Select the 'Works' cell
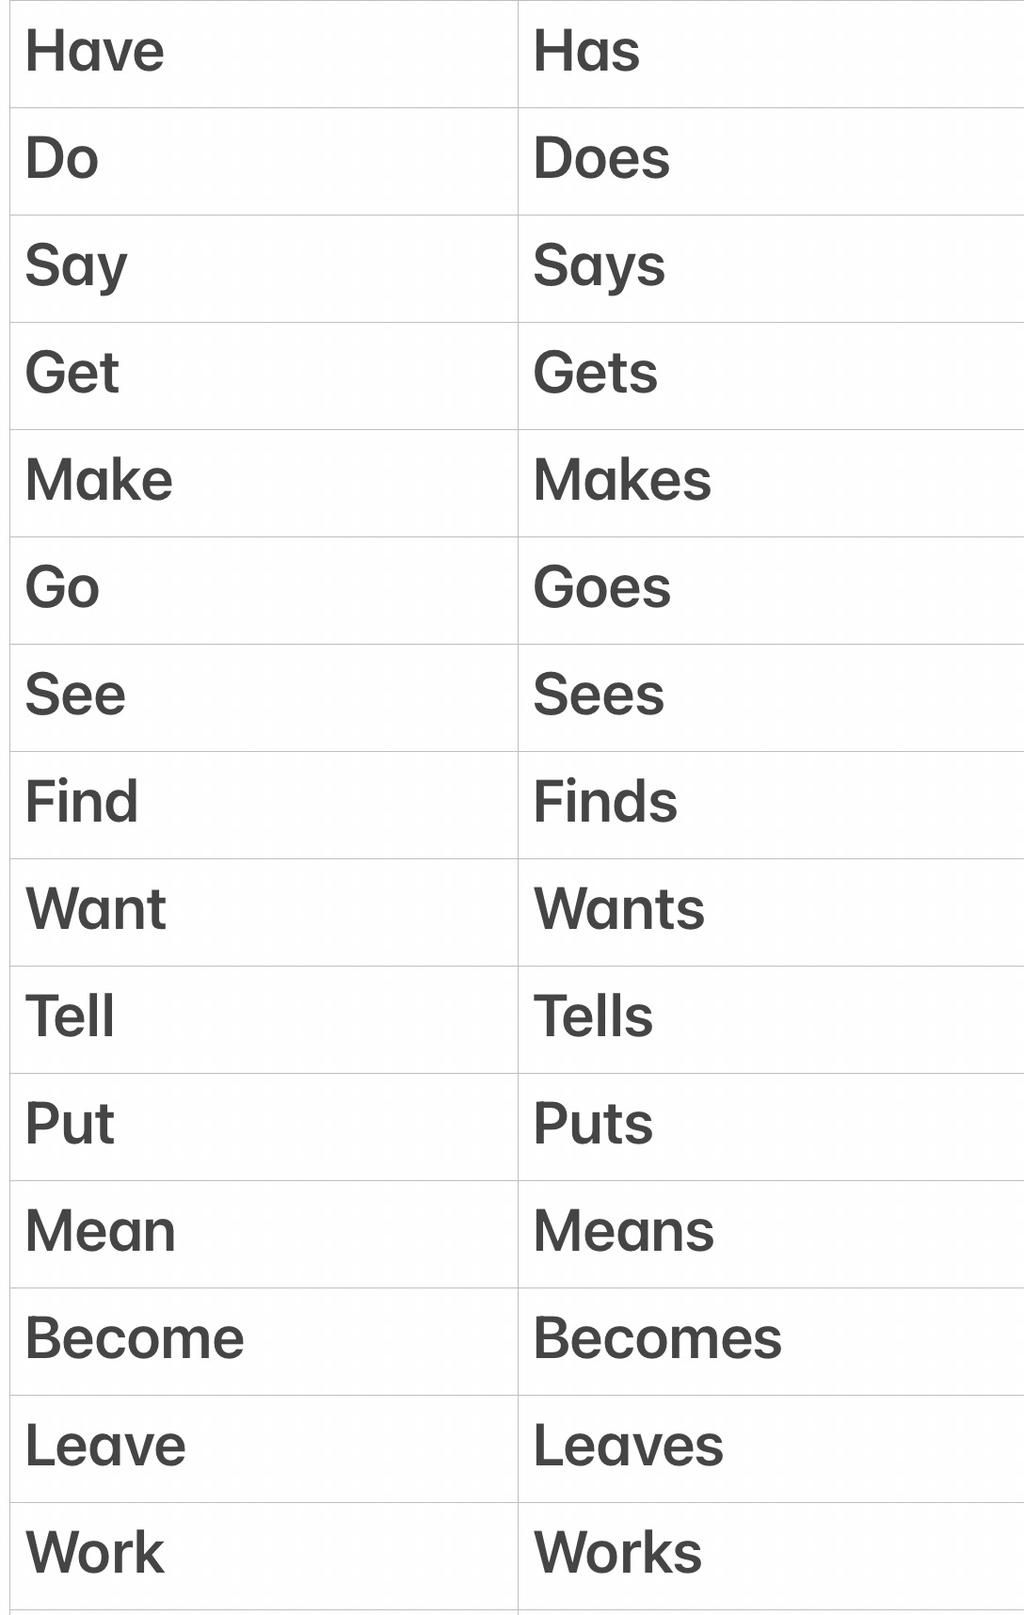This screenshot has width=1024, height=1615. 771,1555
